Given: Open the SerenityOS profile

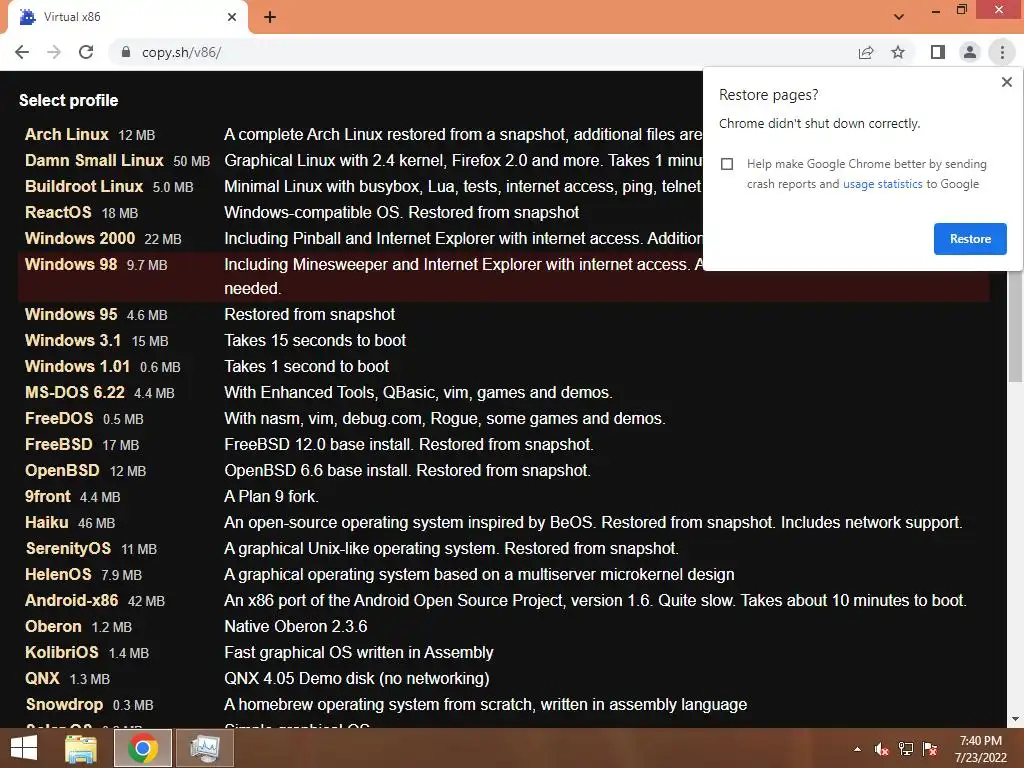Looking at the screenshot, I should [68, 549].
